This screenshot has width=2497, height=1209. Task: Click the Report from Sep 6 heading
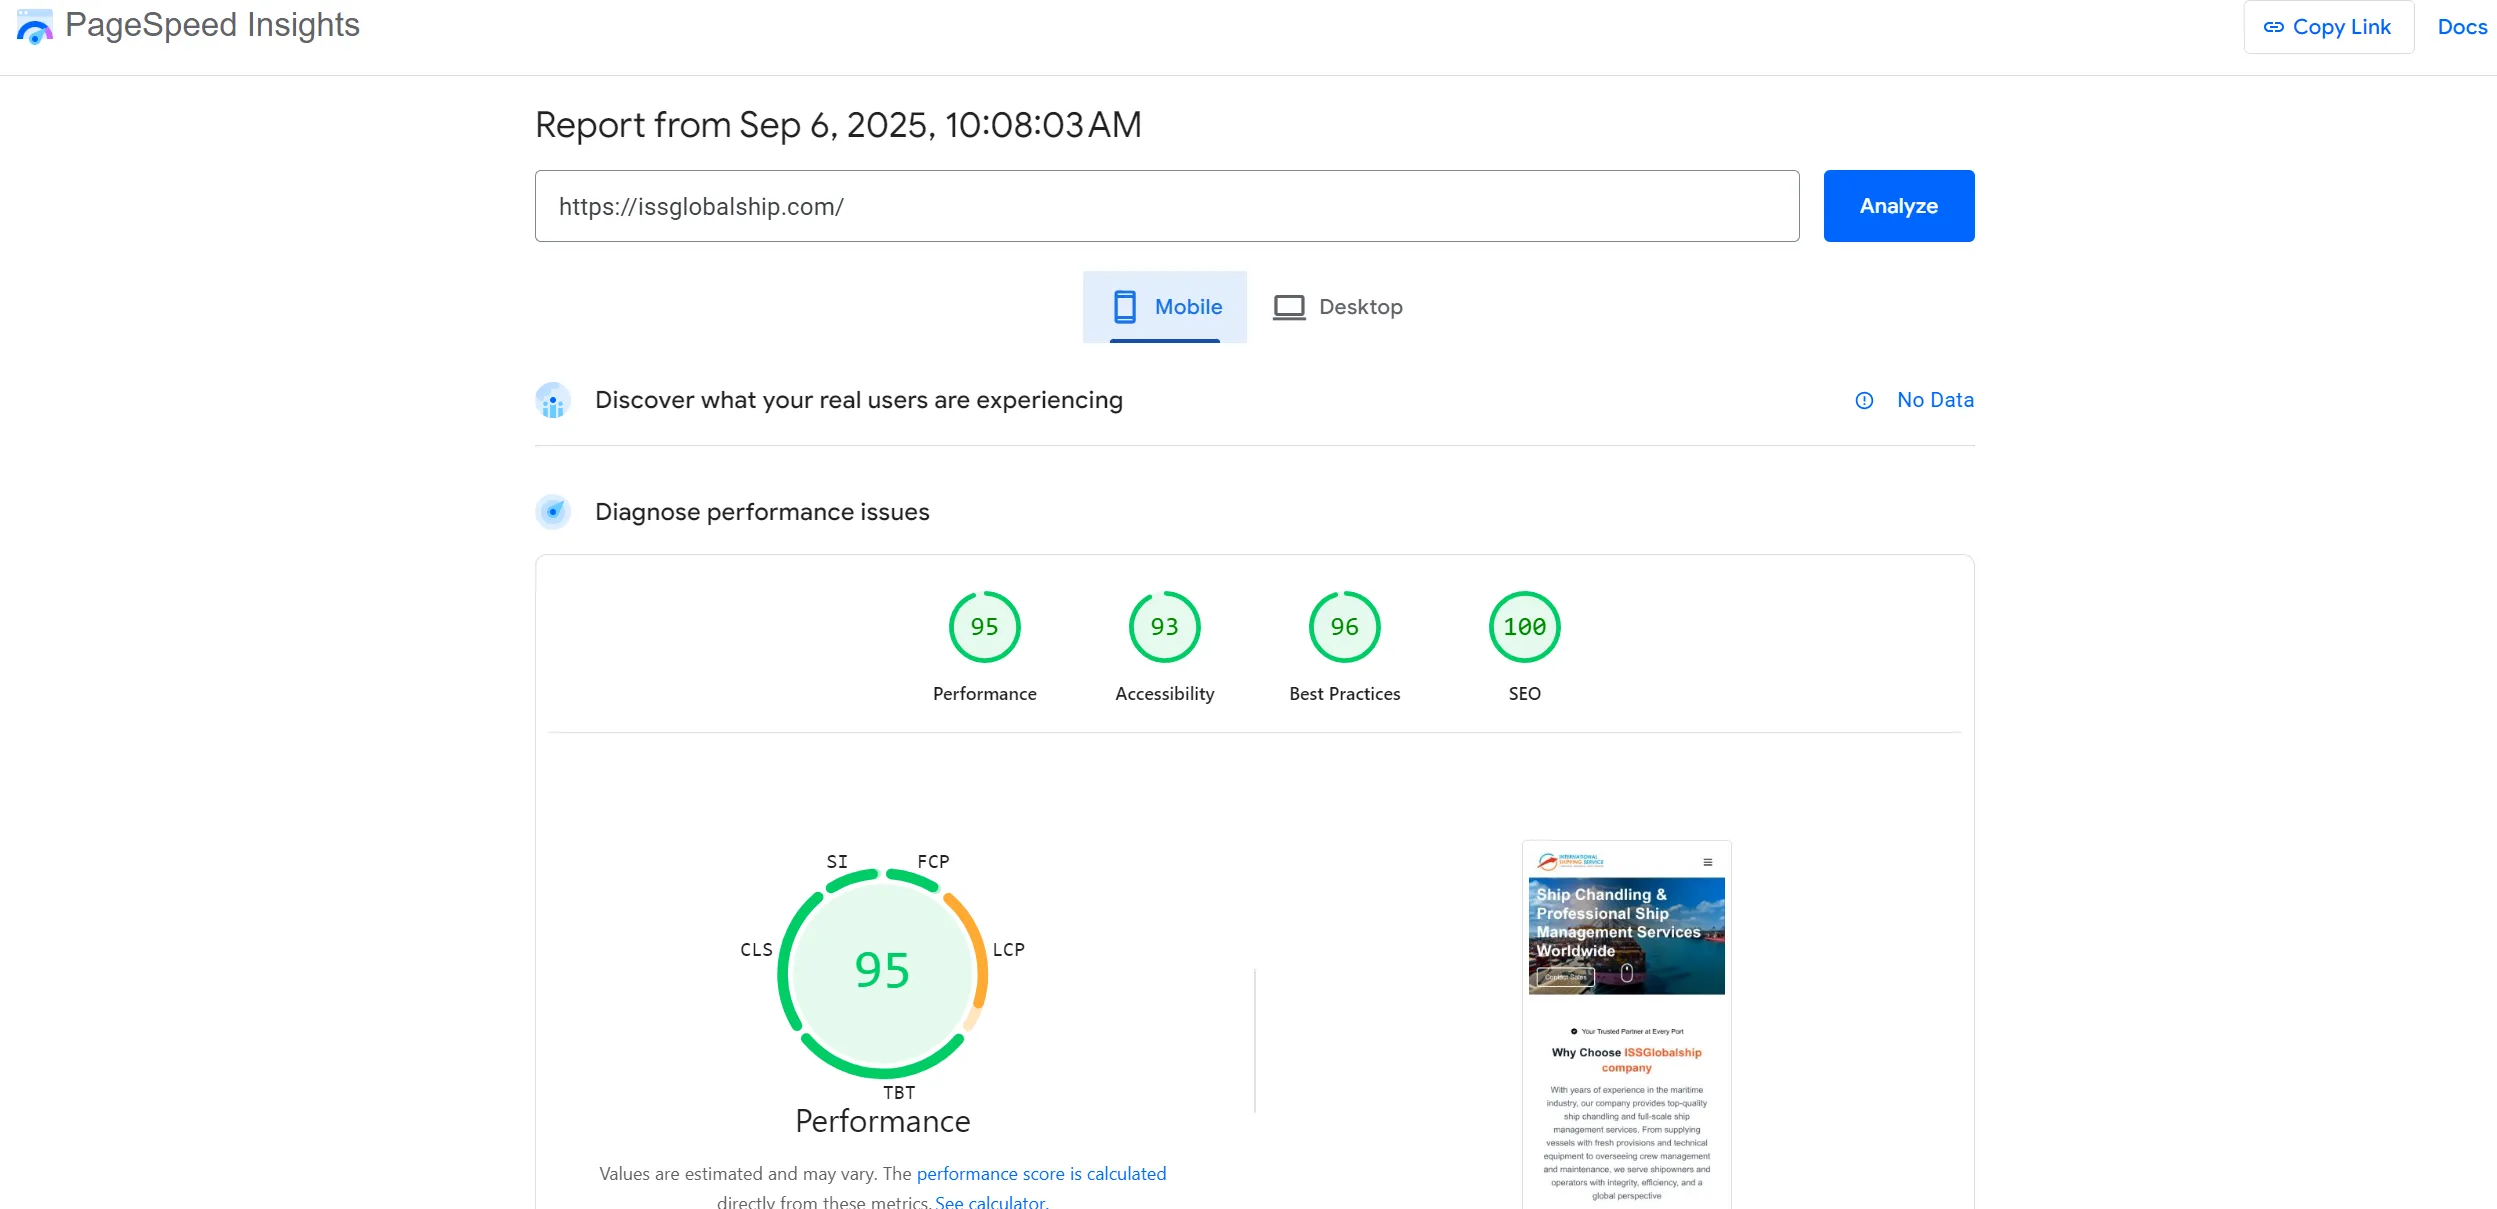click(838, 125)
